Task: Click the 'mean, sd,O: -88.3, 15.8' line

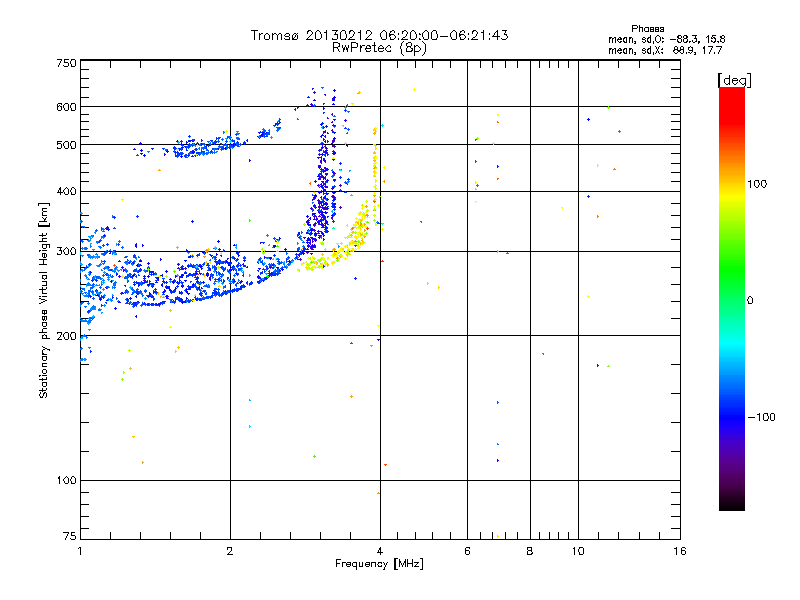Action: (667, 39)
